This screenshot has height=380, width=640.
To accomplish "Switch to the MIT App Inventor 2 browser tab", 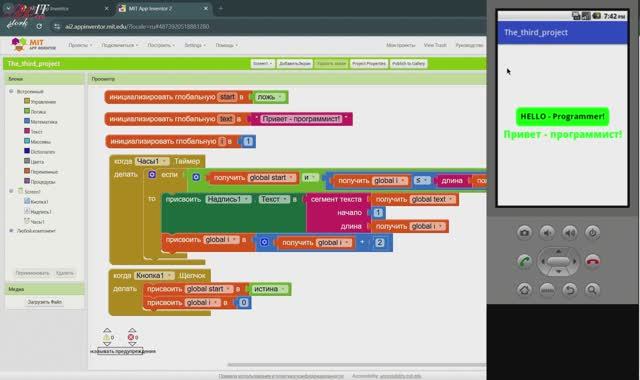I will (x=163, y=8).
